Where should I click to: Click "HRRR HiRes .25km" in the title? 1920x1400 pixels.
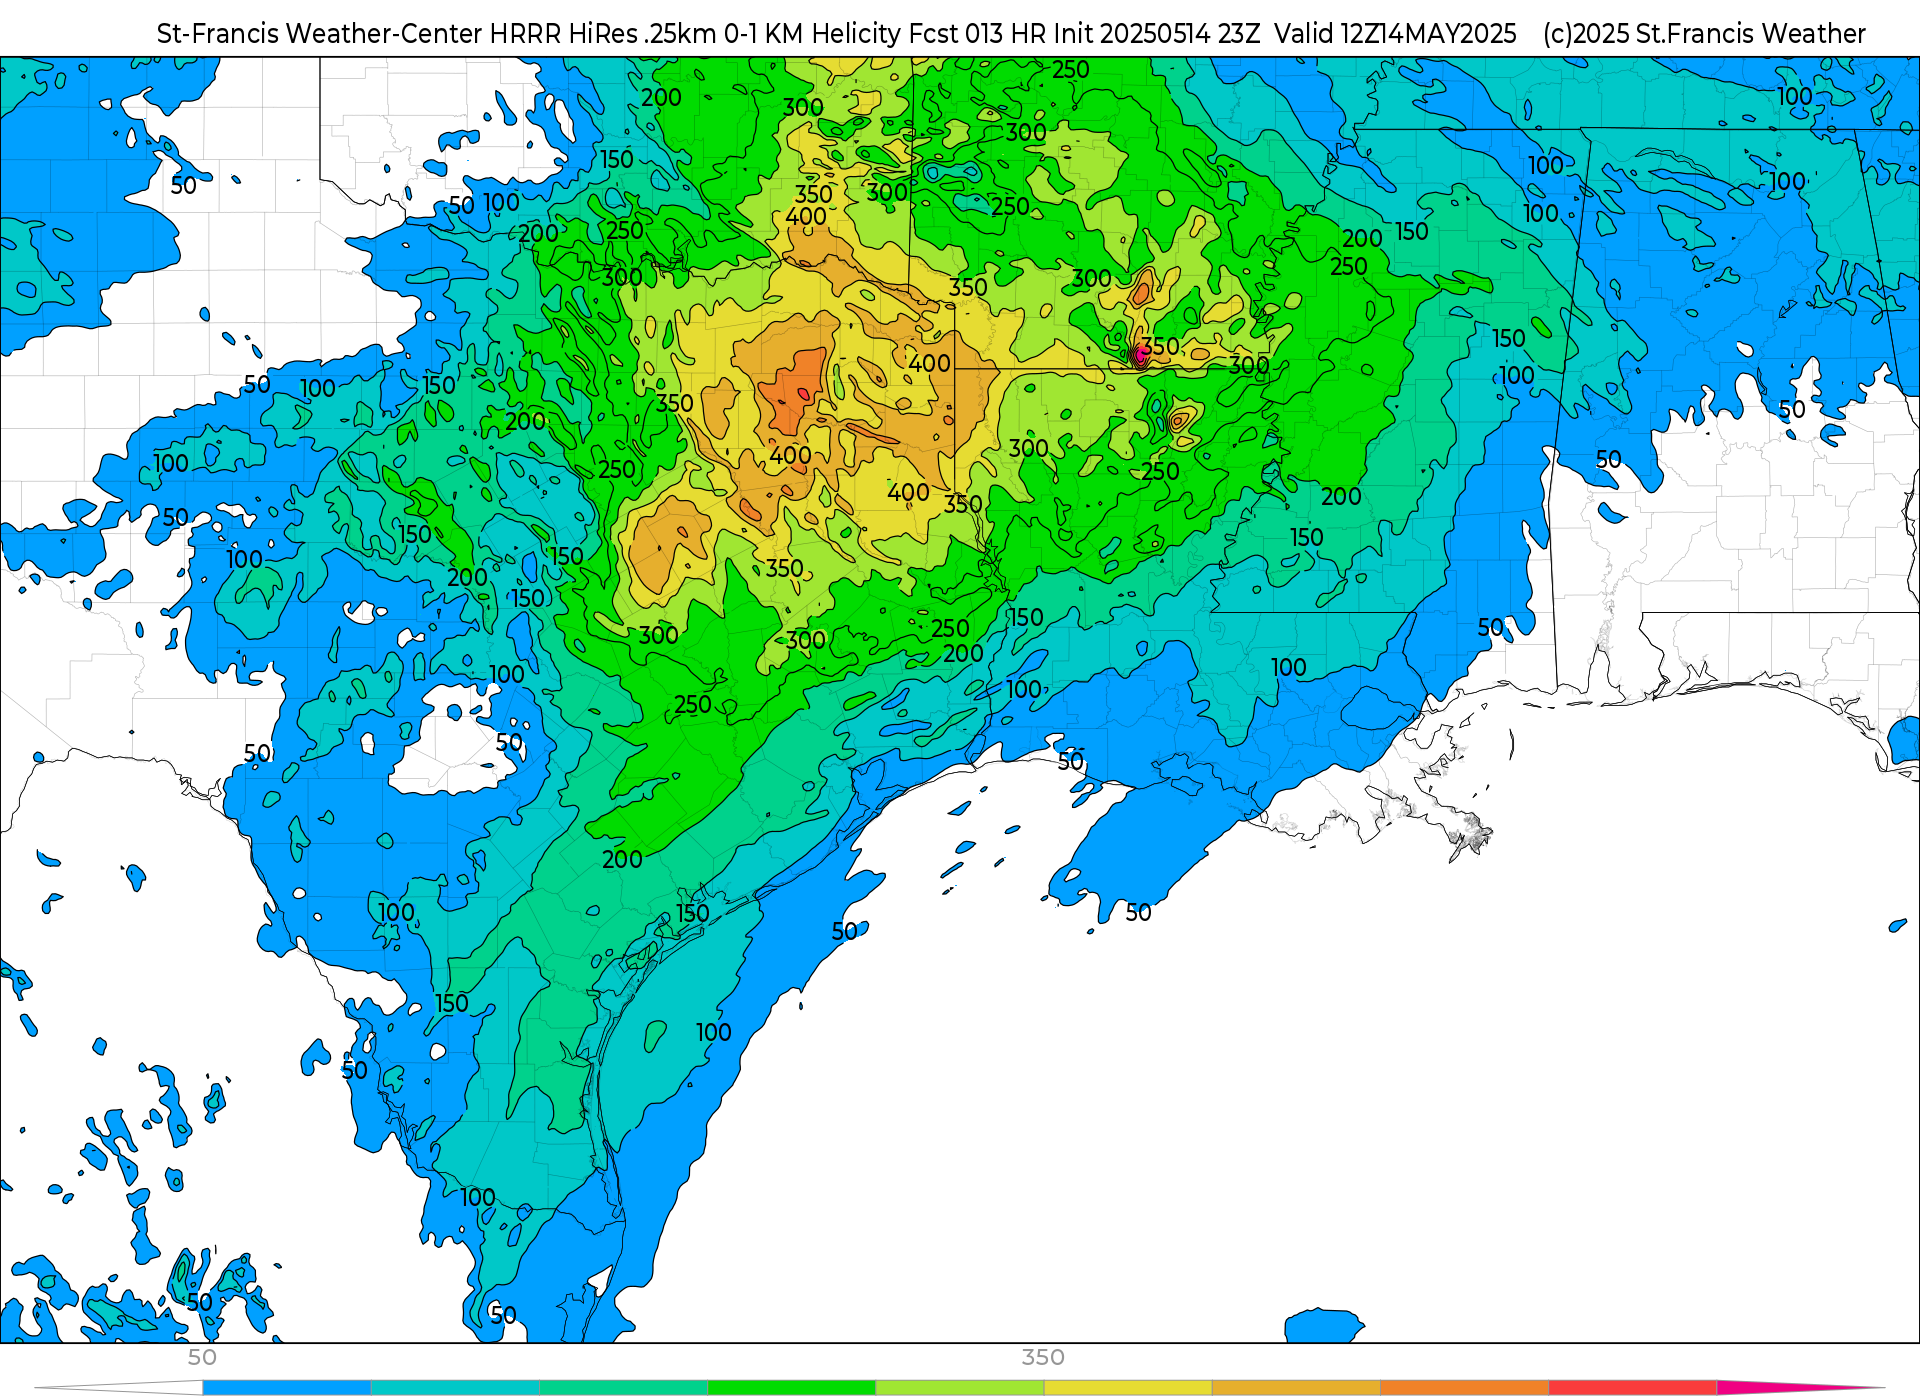pos(603,34)
